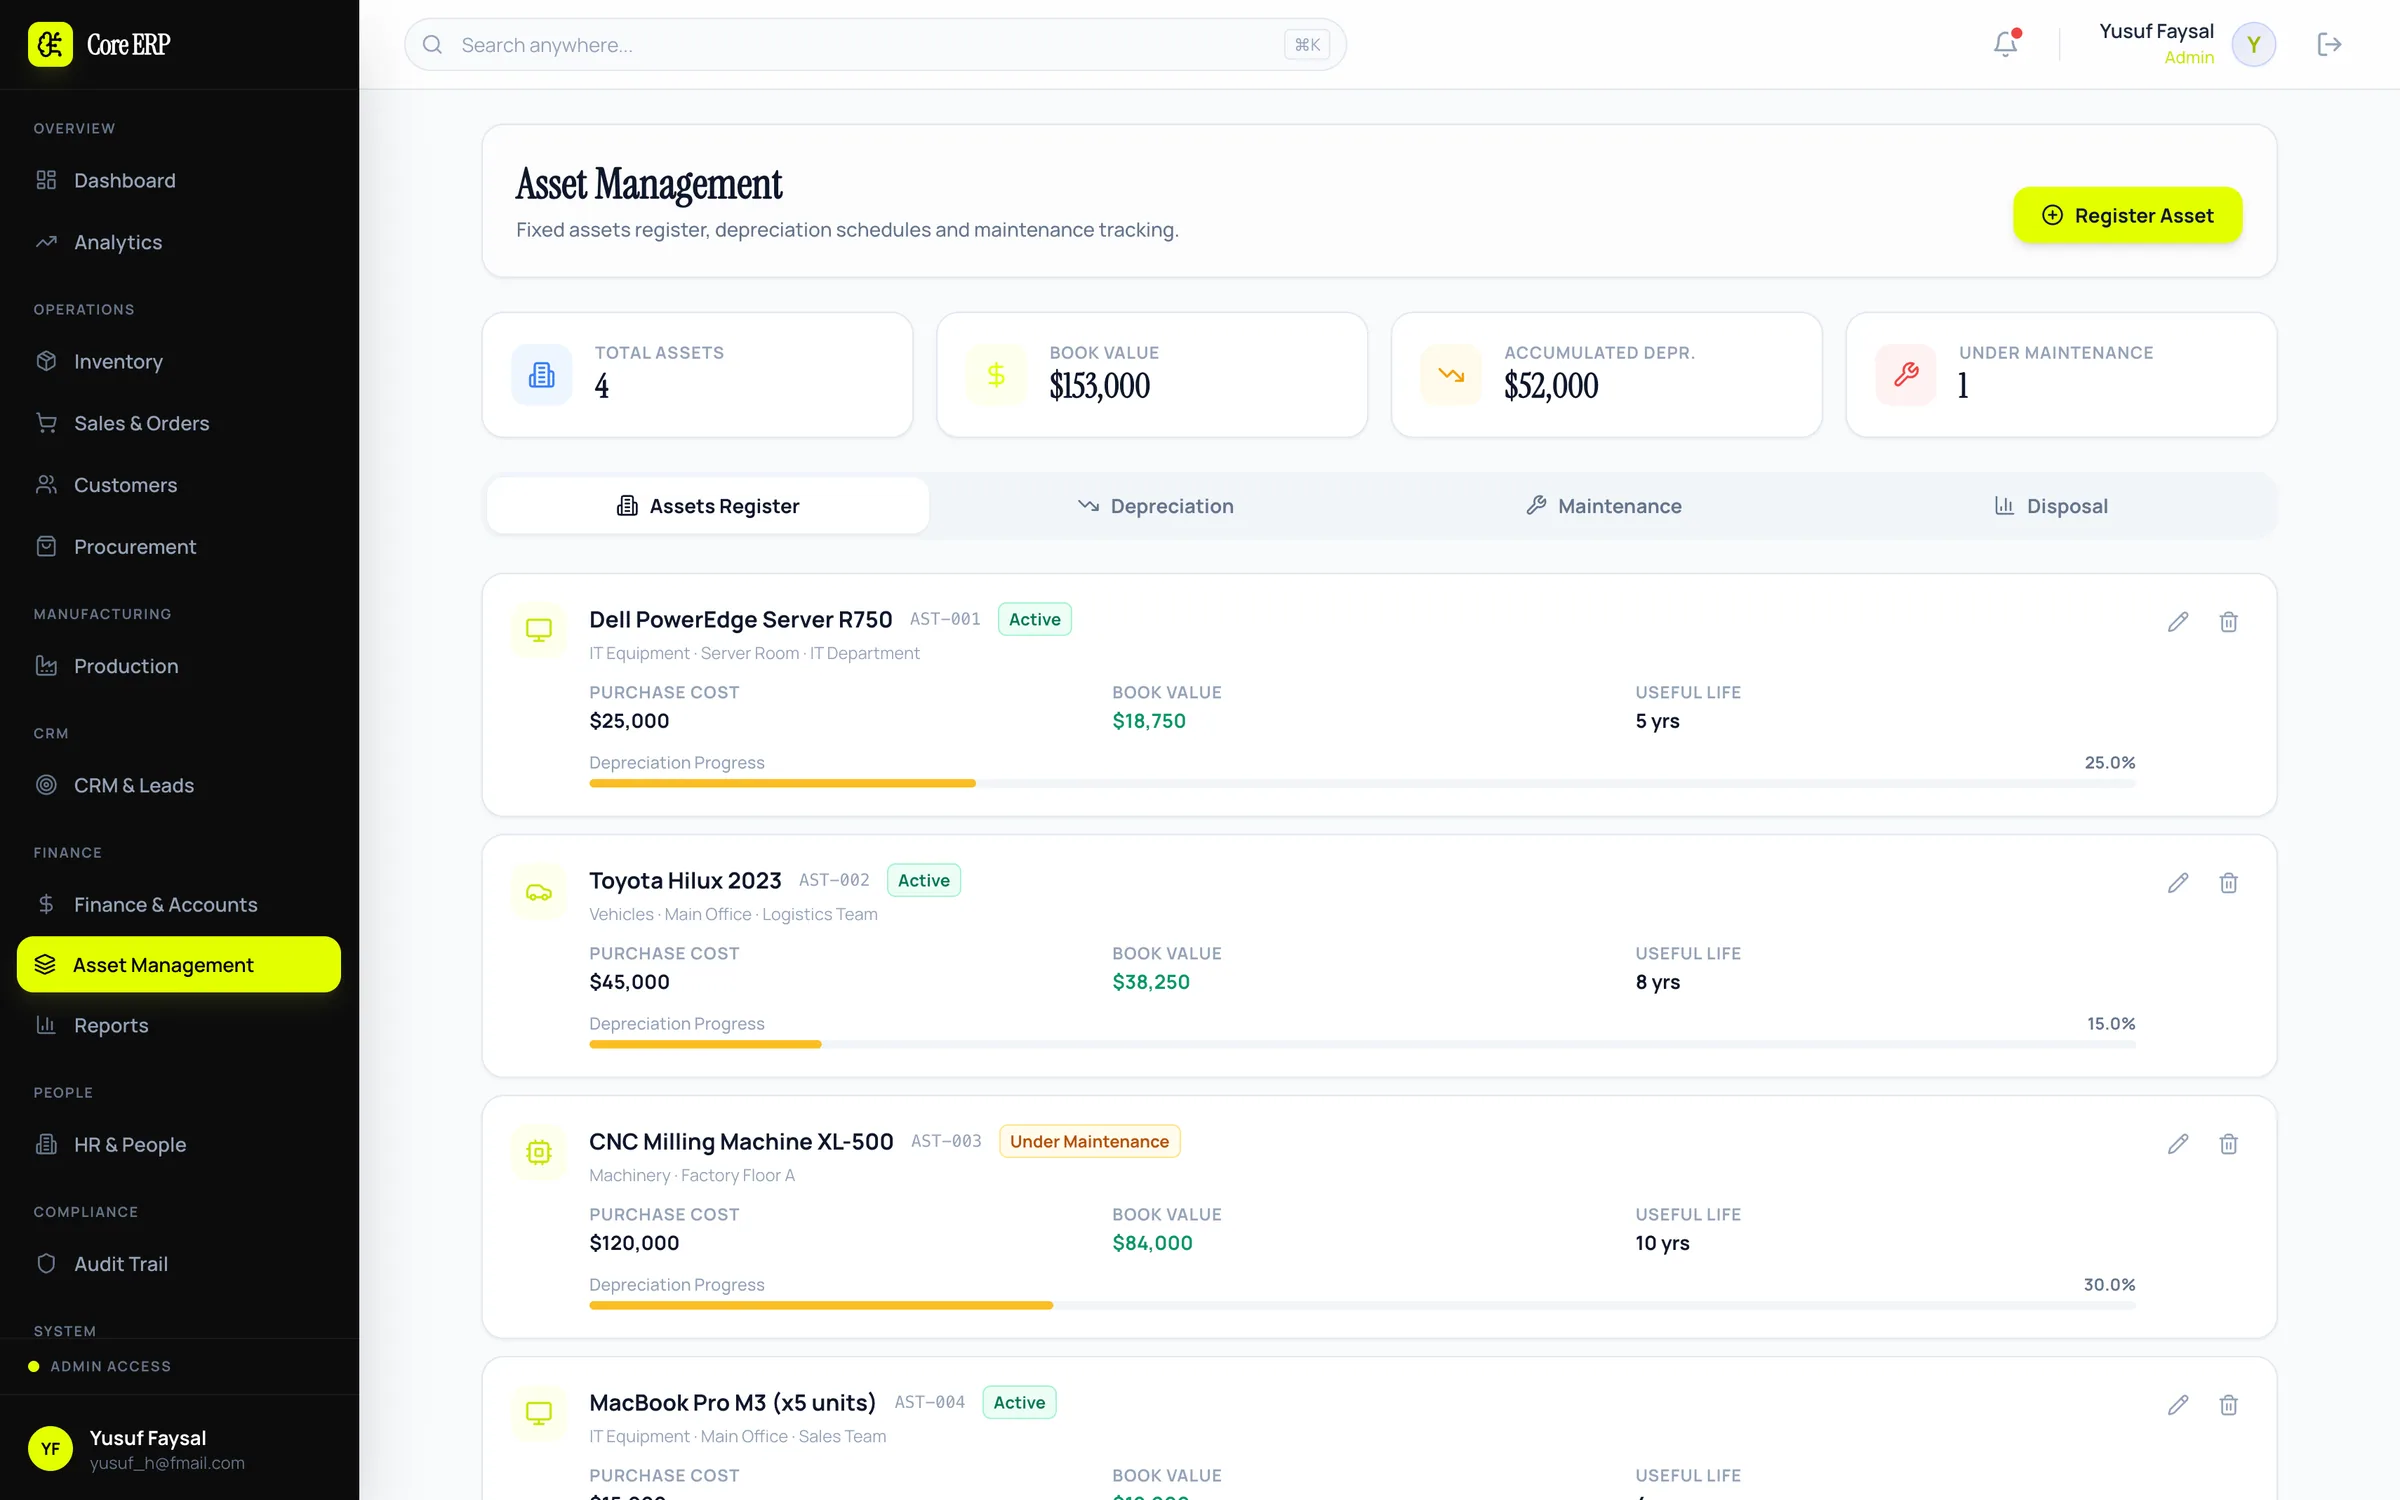Image resolution: width=2400 pixels, height=1500 pixels.
Task: Delete the MacBook Pro M3 asset
Action: click(2228, 1405)
